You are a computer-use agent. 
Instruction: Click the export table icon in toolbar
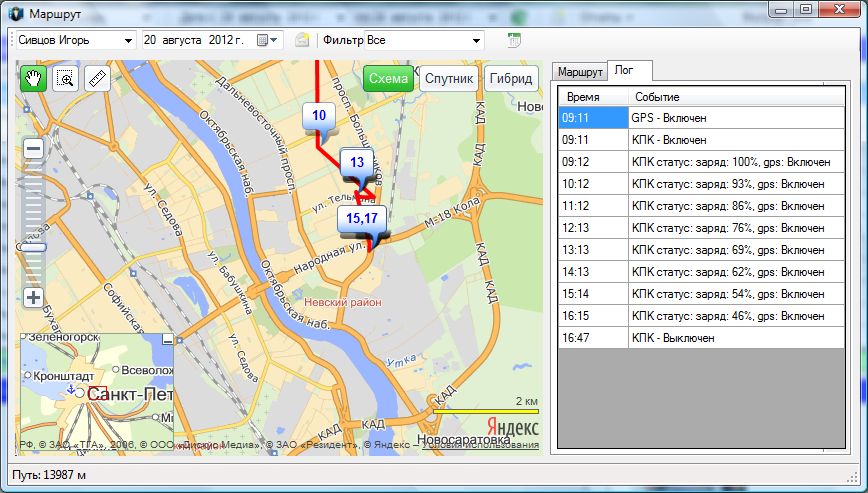coord(514,40)
